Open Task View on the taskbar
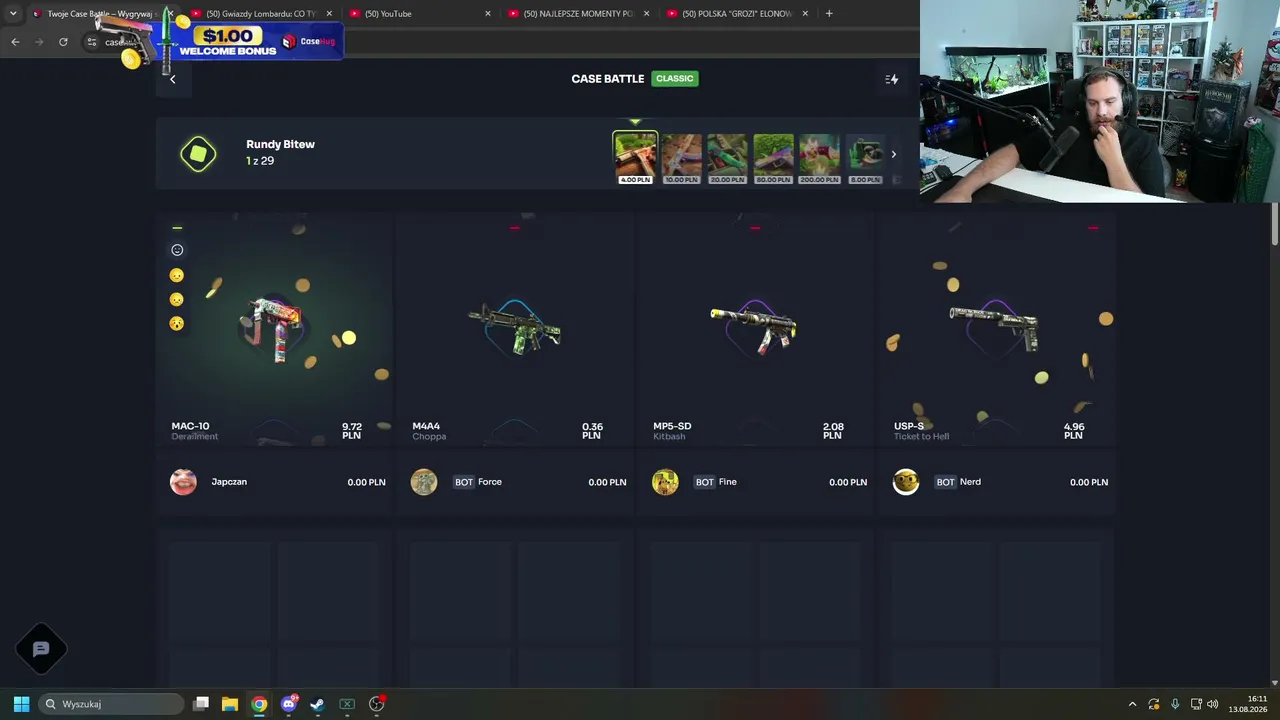 (201, 704)
